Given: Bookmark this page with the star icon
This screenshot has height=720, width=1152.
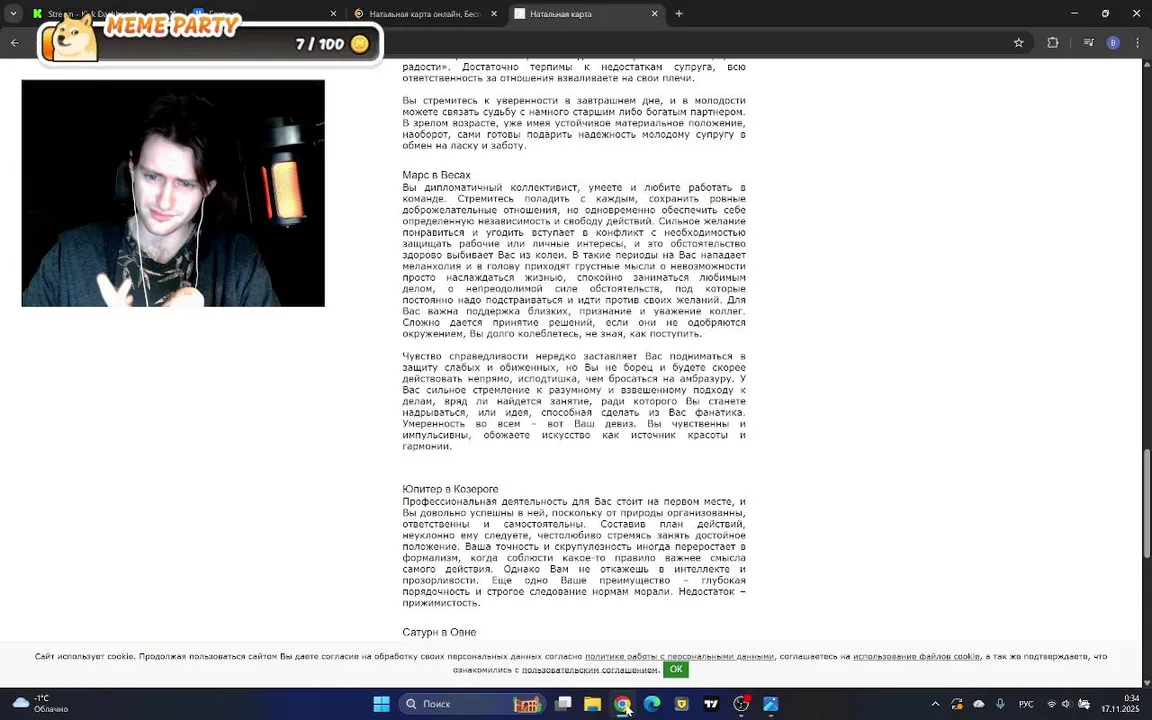Looking at the screenshot, I should [x=1018, y=43].
